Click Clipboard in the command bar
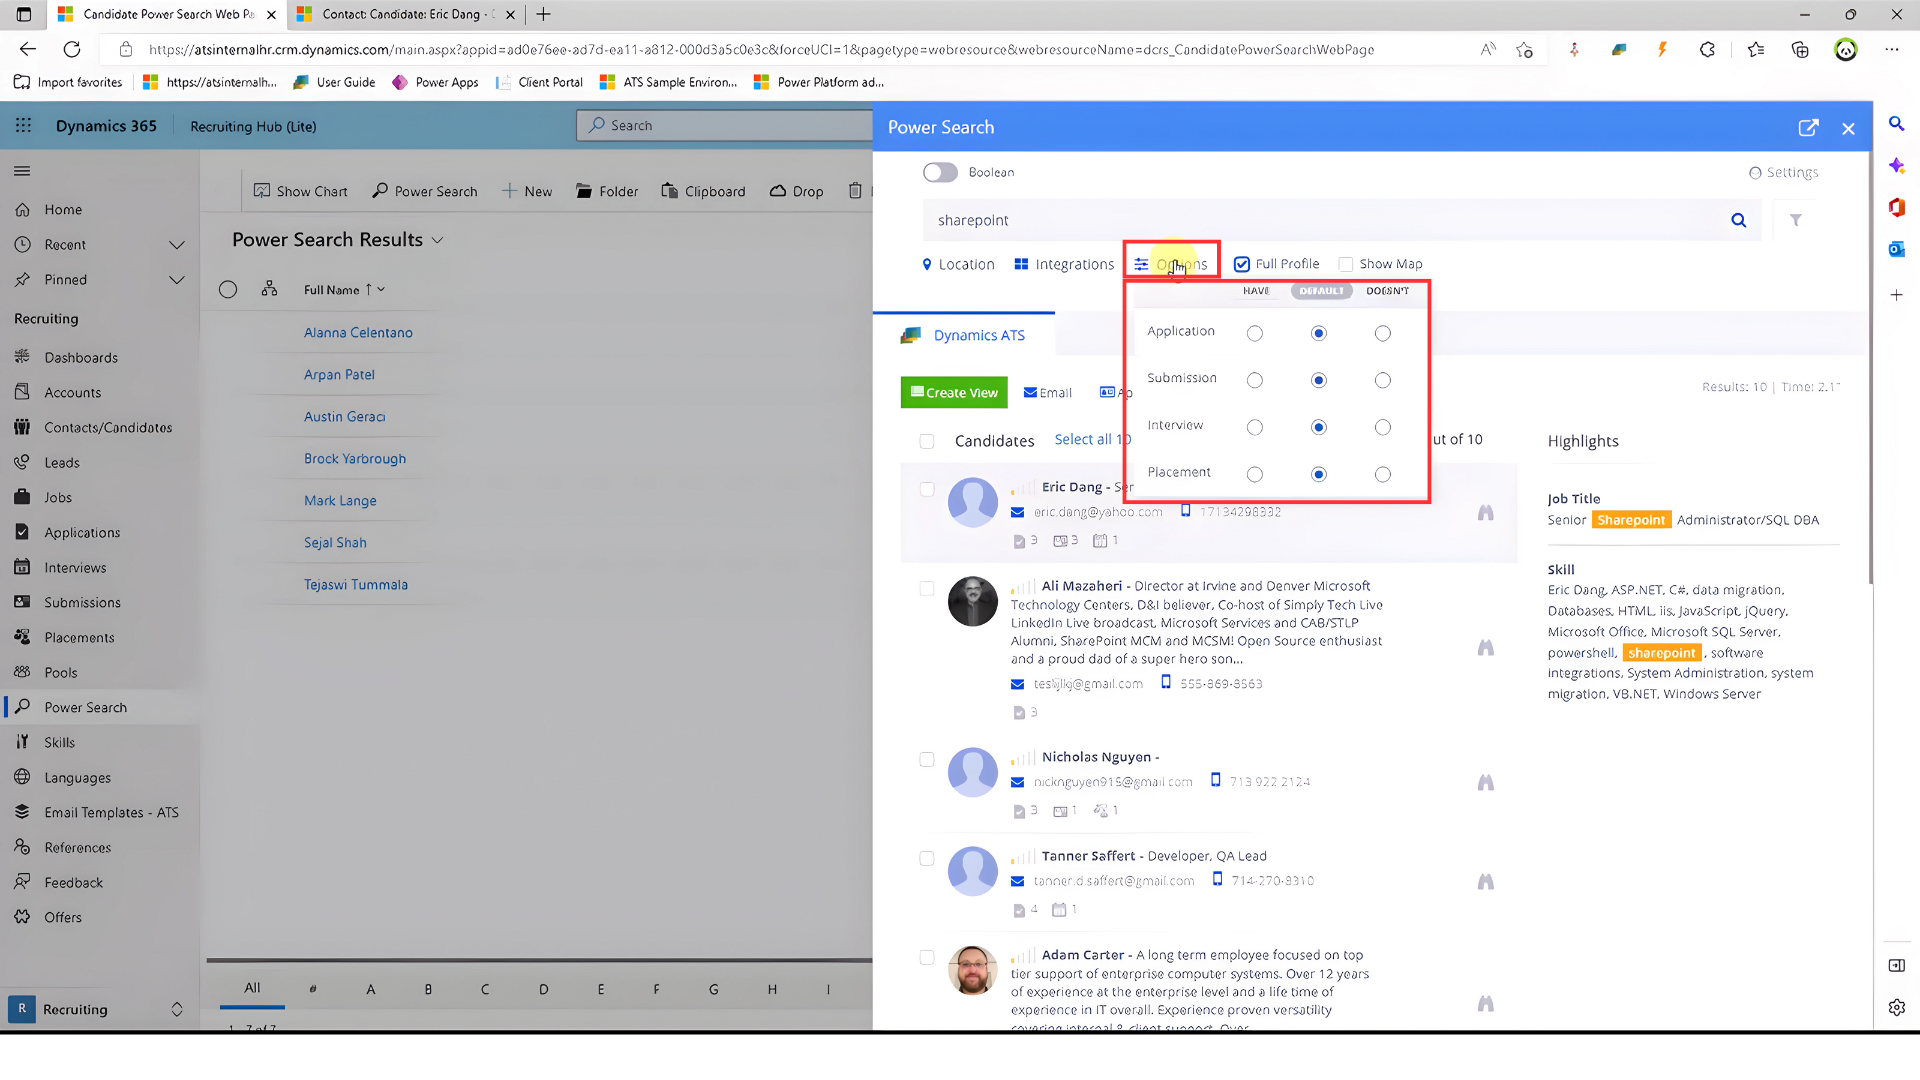Image resolution: width=1920 pixels, height=1080 pixels. pyautogui.click(x=703, y=191)
